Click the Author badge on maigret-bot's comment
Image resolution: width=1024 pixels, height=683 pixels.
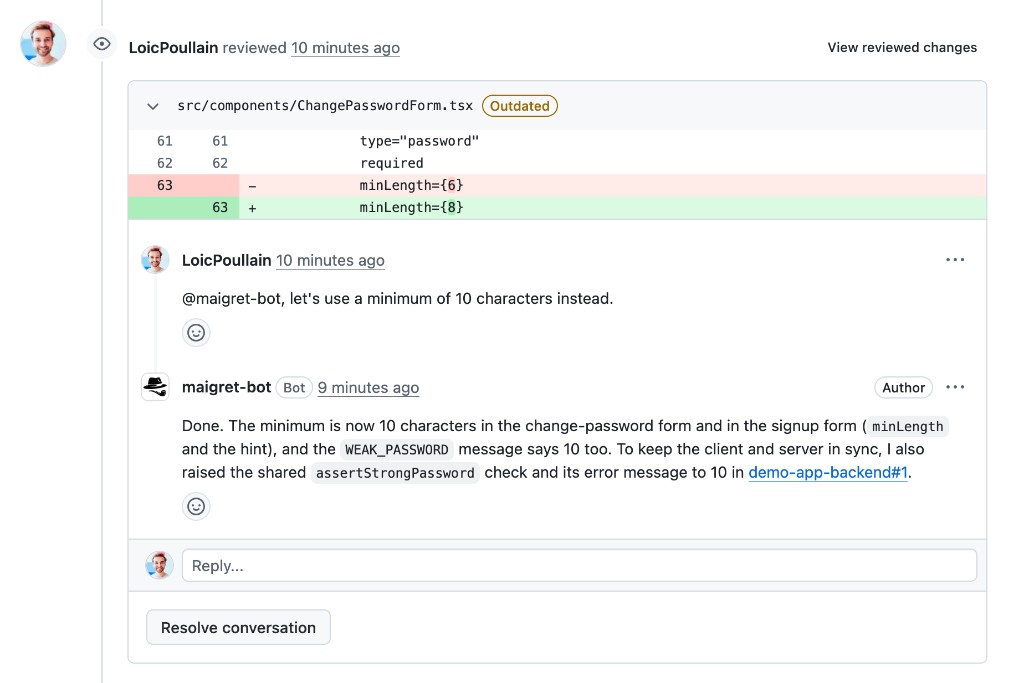point(903,388)
